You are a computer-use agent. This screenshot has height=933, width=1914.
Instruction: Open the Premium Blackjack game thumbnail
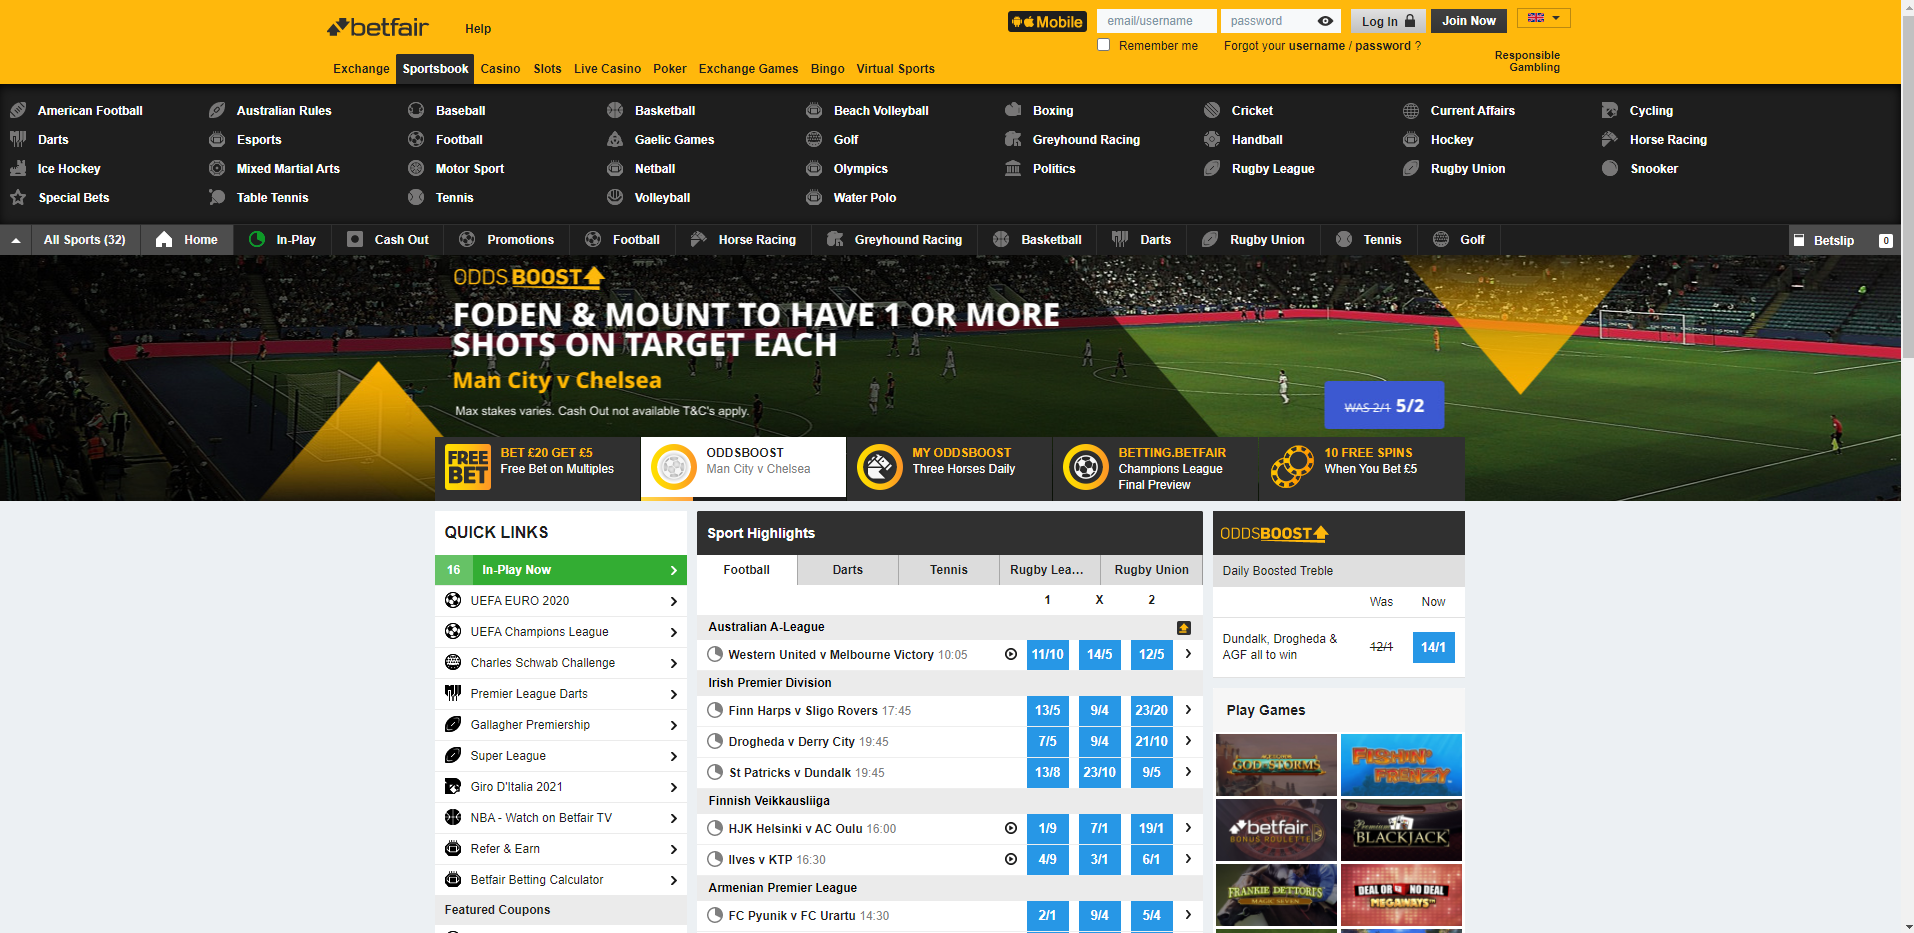pyautogui.click(x=1401, y=830)
